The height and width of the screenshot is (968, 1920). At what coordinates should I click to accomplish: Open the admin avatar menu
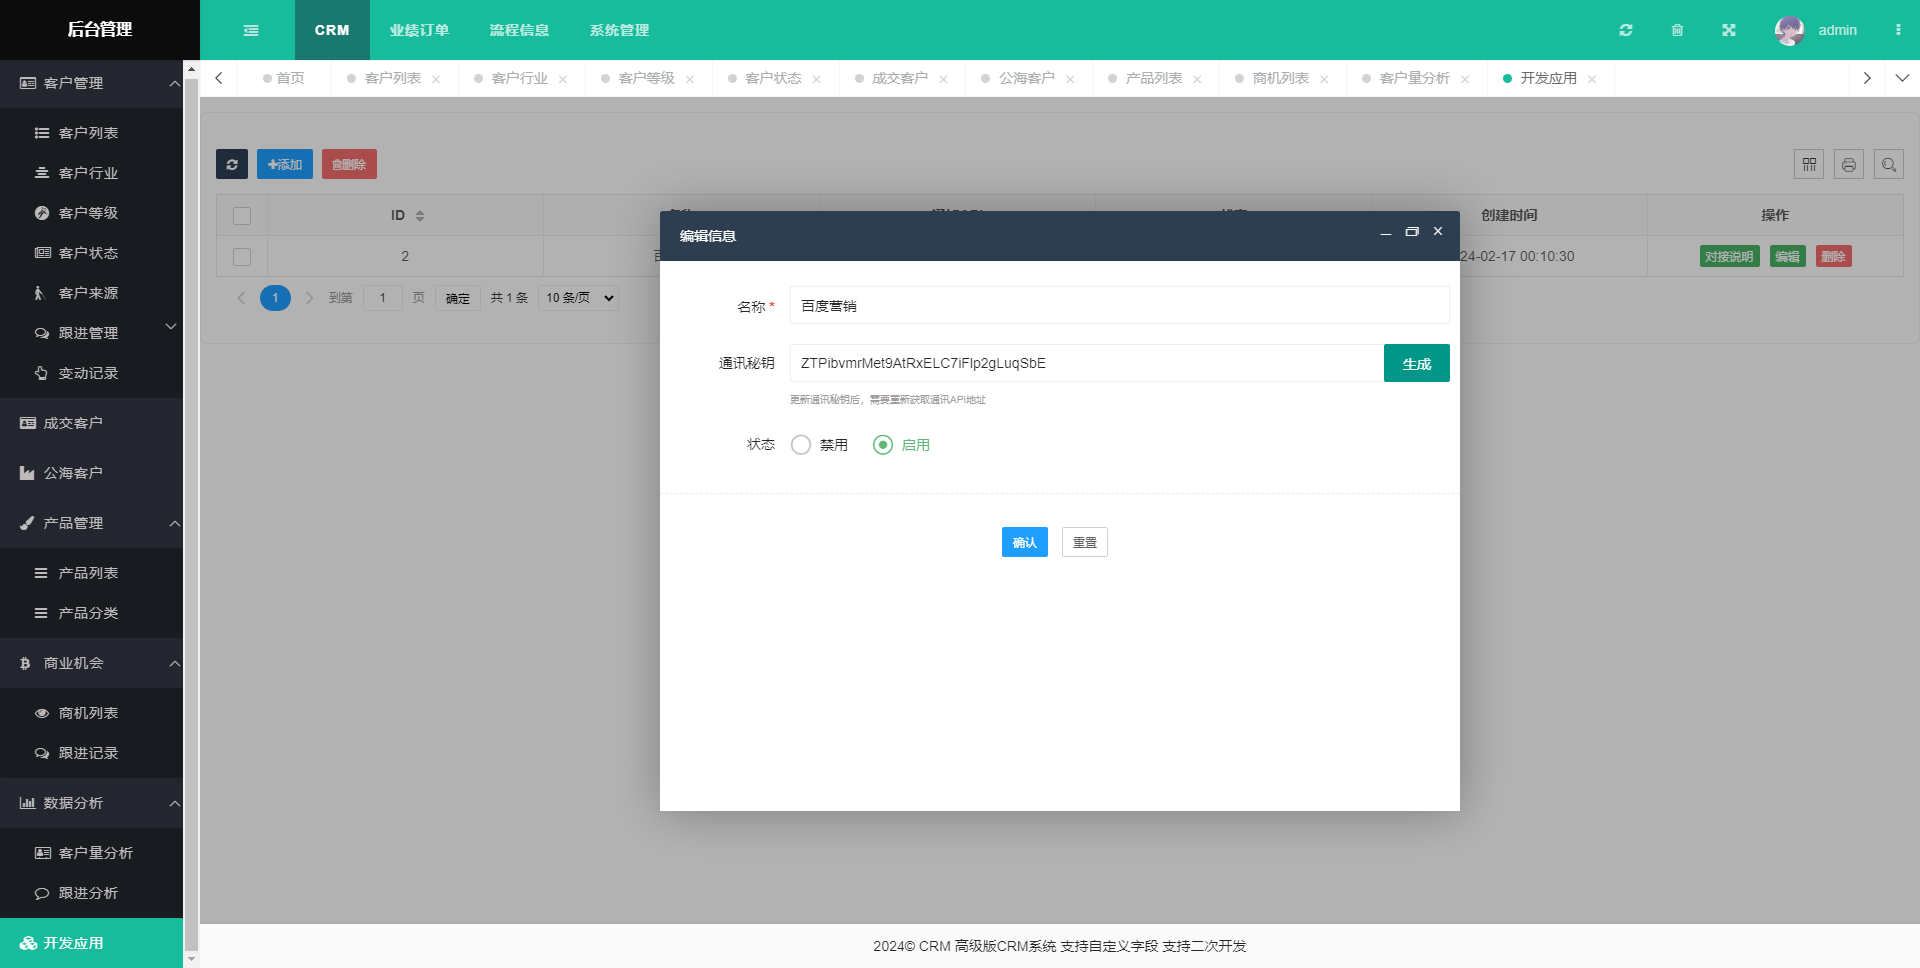(1815, 30)
